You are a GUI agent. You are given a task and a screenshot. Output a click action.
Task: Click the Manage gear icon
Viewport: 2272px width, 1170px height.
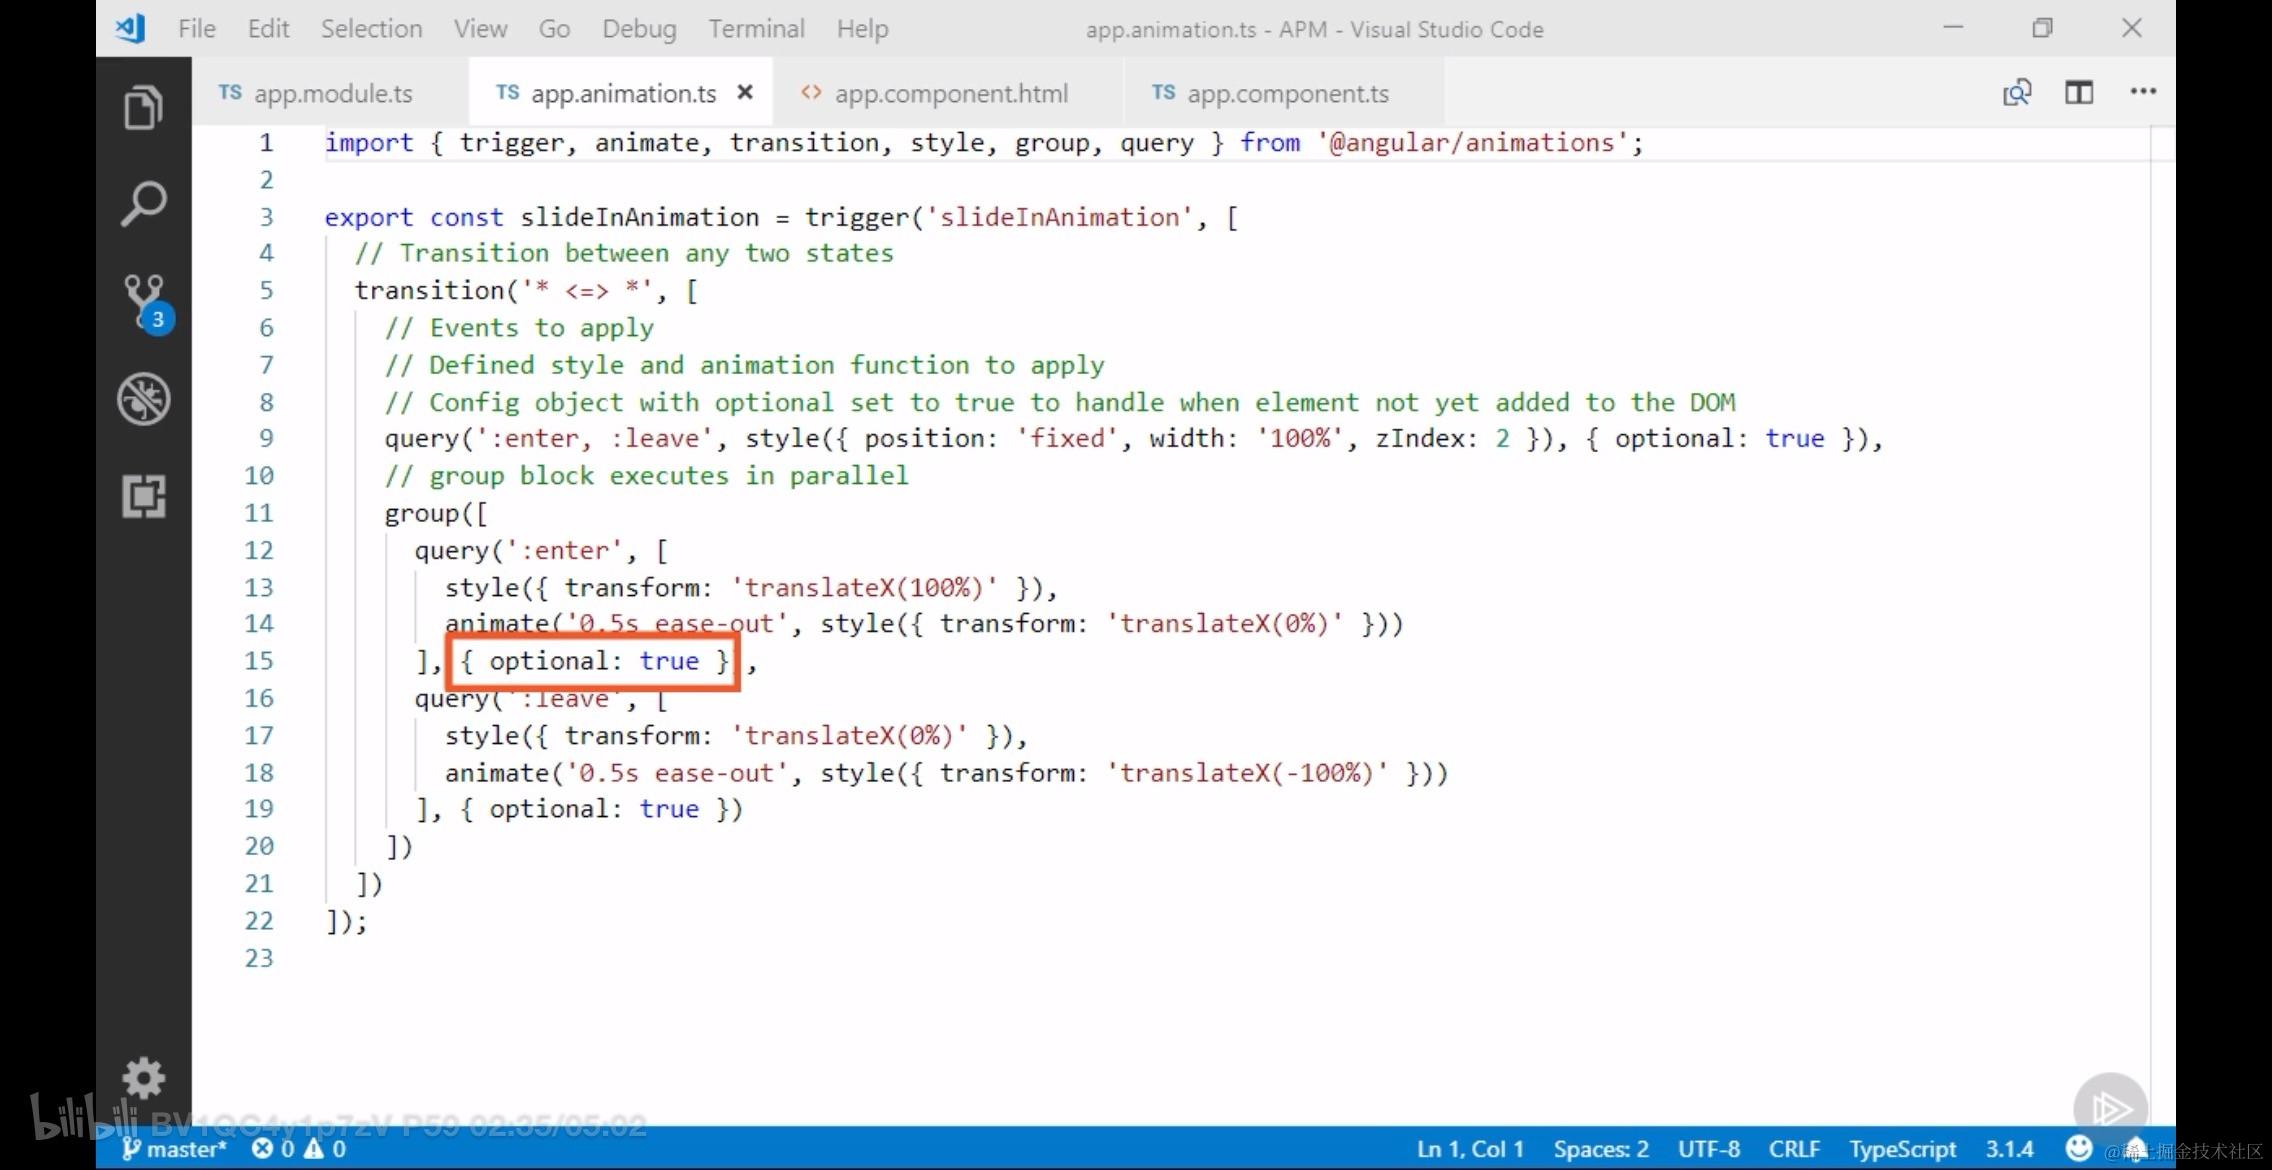(x=143, y=1078)
